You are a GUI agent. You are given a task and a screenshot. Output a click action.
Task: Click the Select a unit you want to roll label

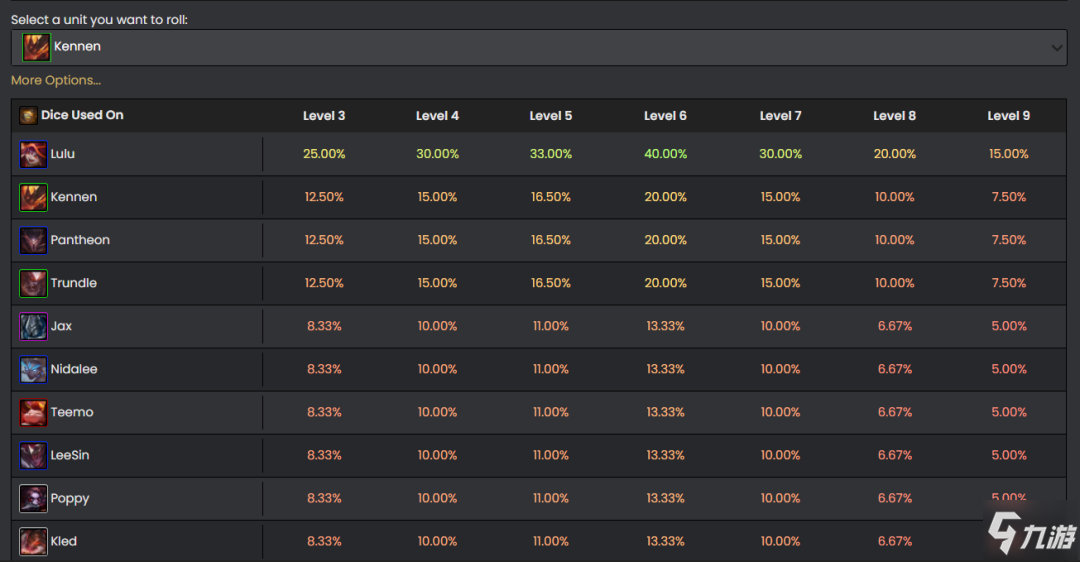99,20
